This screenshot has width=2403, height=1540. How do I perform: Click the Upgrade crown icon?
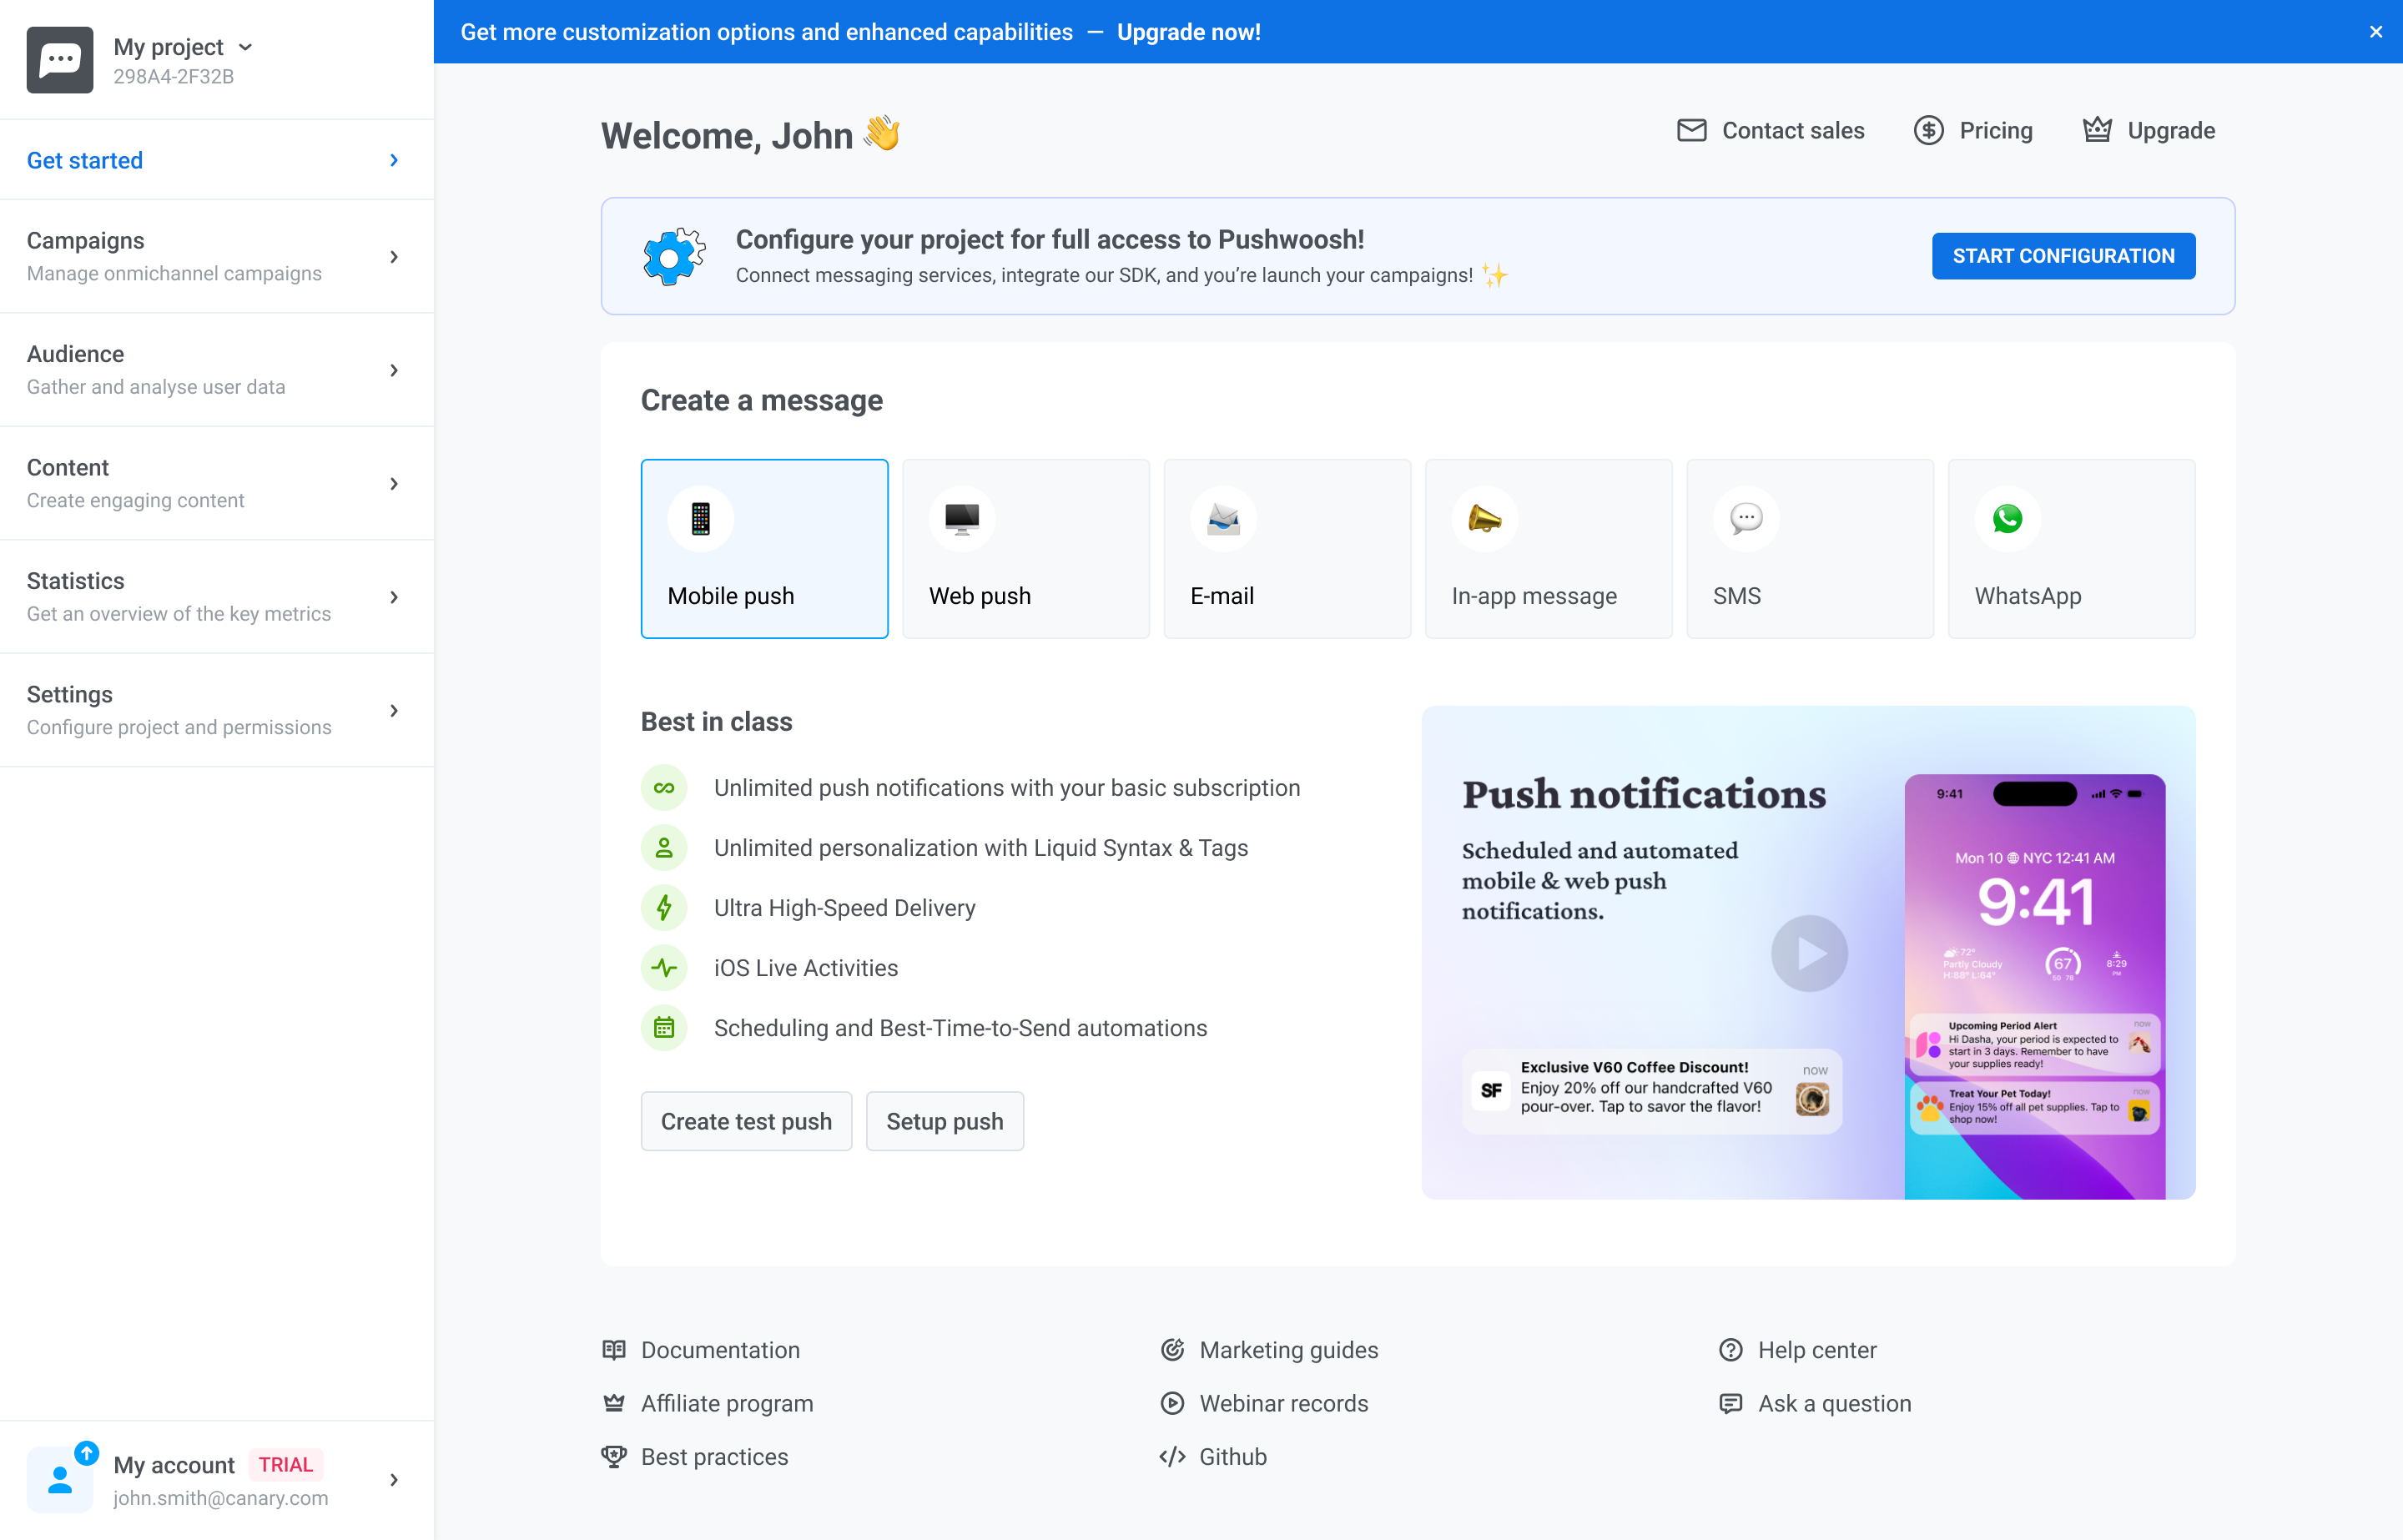tap(2097, 130)
